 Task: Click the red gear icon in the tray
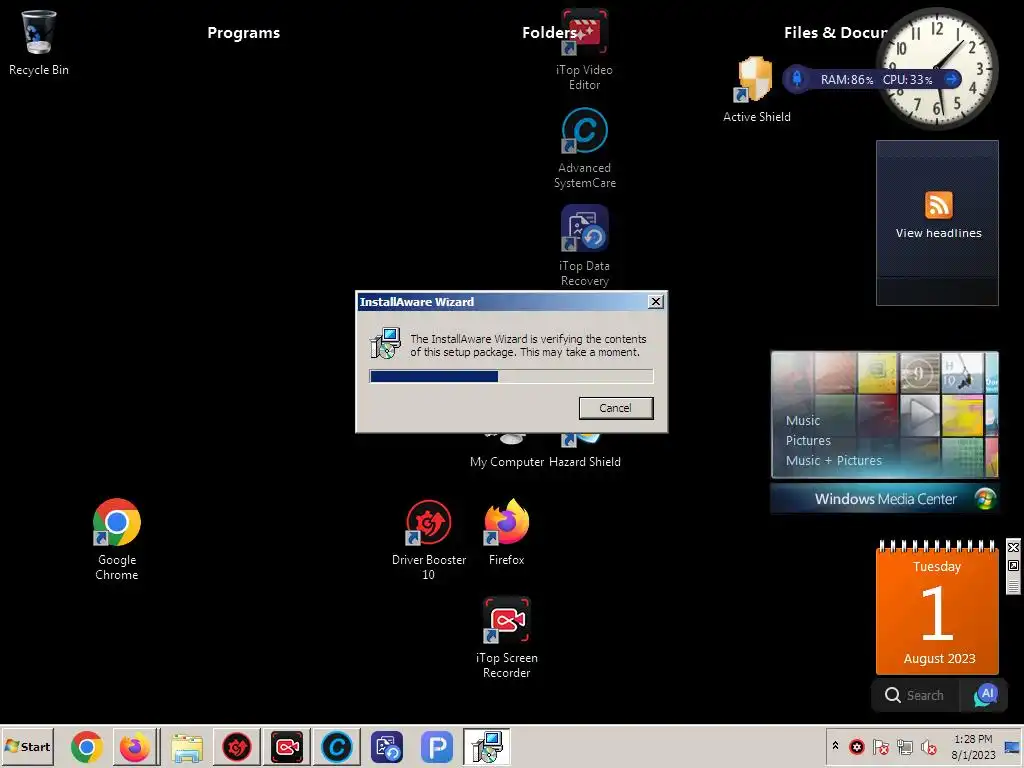pyautogui.click(x=857, y=747)
